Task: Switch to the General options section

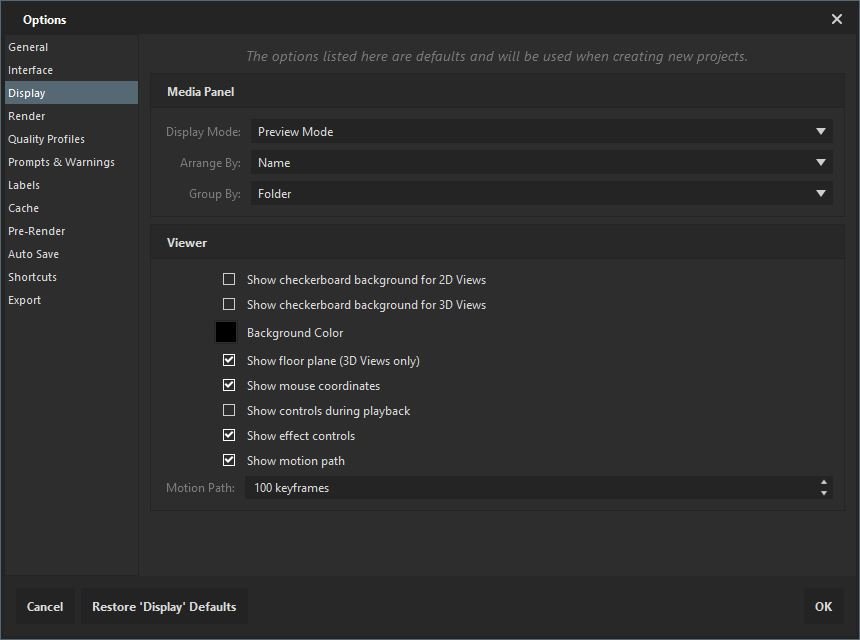Action: point(28,47)
